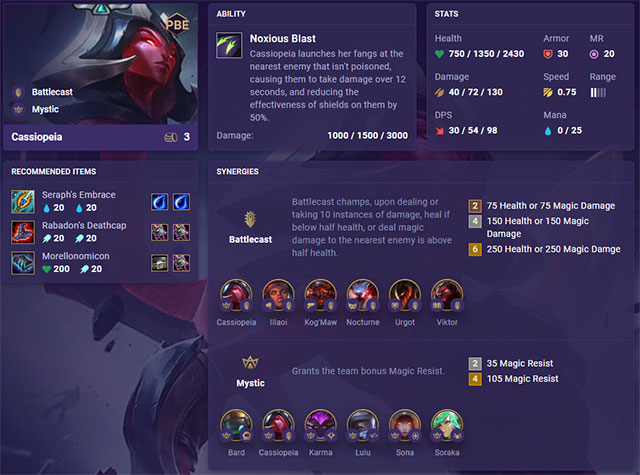Image resolution: width=640 pixels, height=475 pixels.
Task: Open the Mystic trait link under Cassiopeia's portrait
Action: [45, 109]
